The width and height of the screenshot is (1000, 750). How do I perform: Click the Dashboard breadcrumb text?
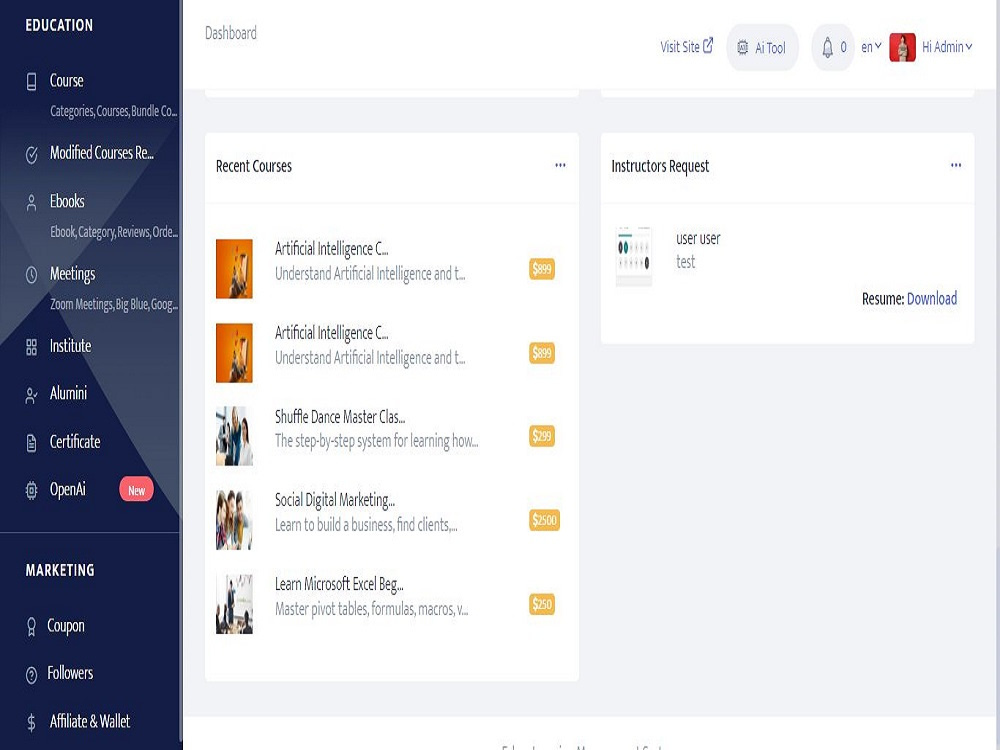tap(231, 33)
